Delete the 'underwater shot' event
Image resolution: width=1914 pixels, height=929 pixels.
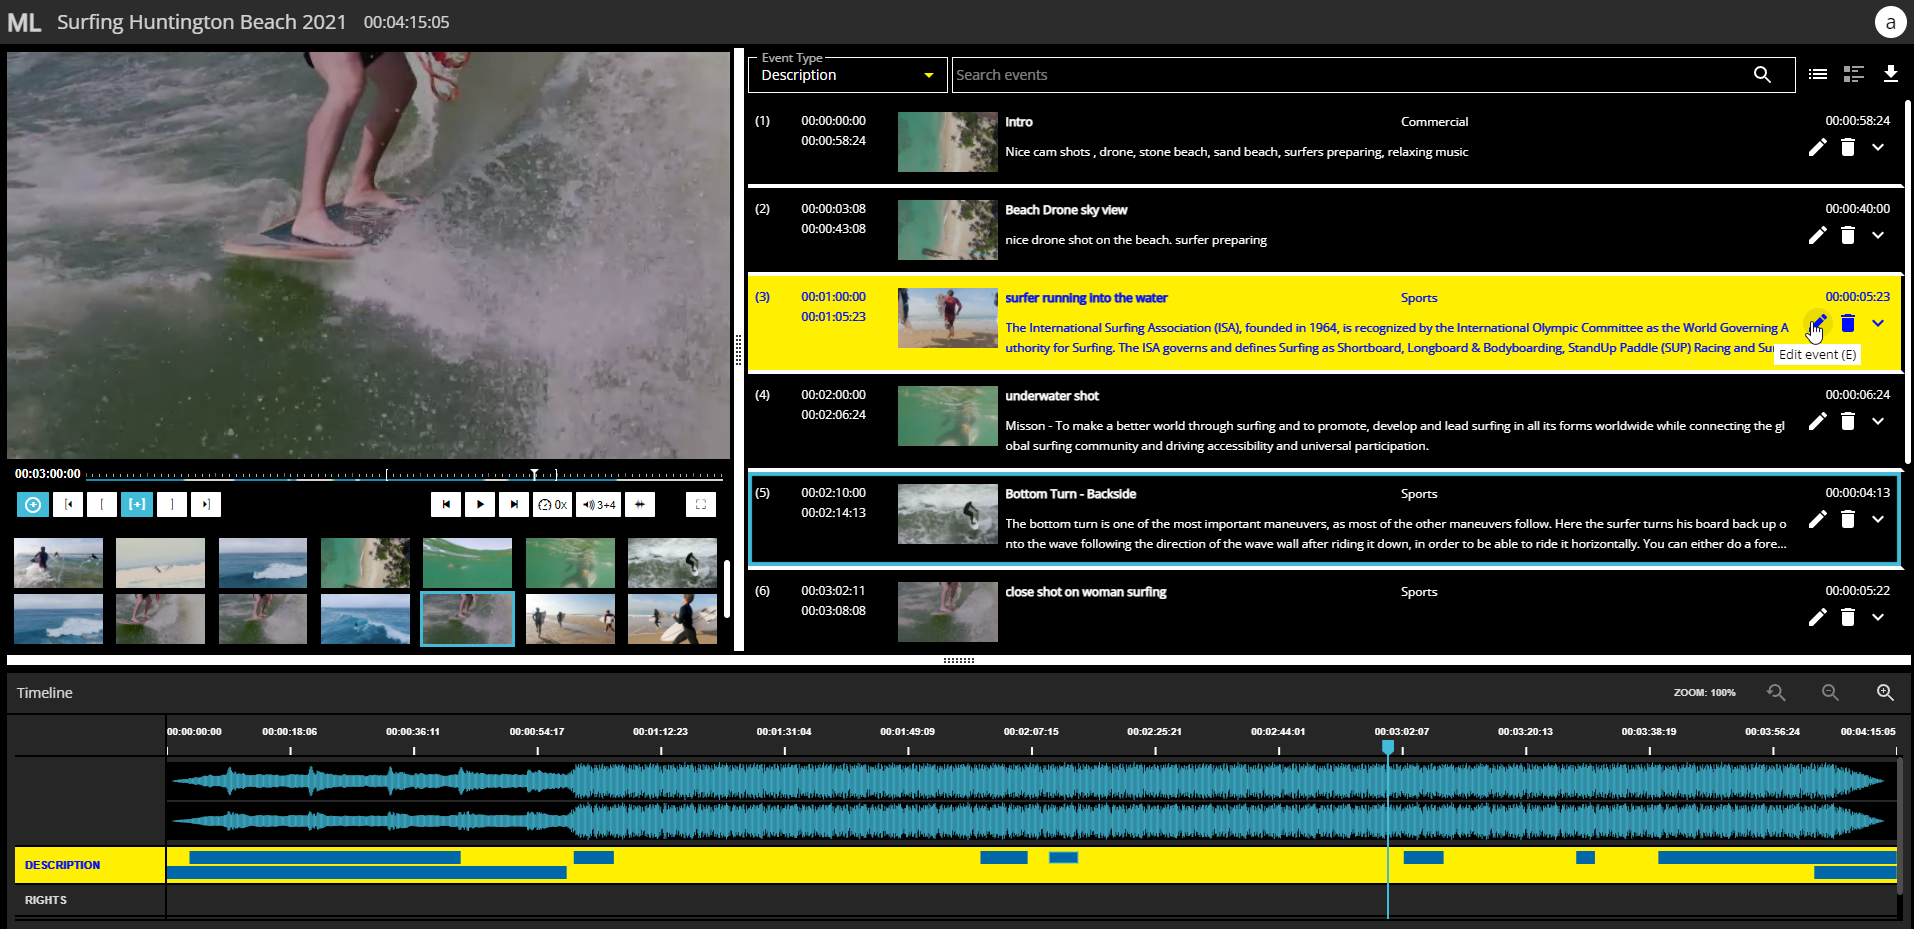pos(1848,422)
